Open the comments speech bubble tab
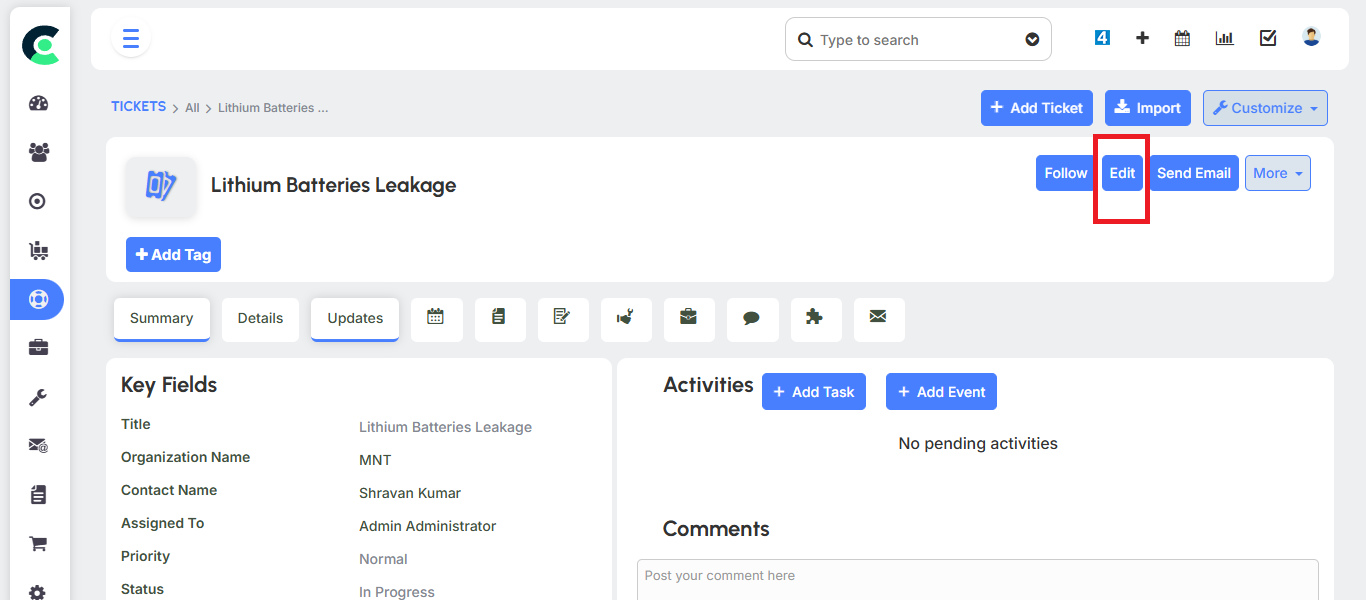 click(752, 318)
